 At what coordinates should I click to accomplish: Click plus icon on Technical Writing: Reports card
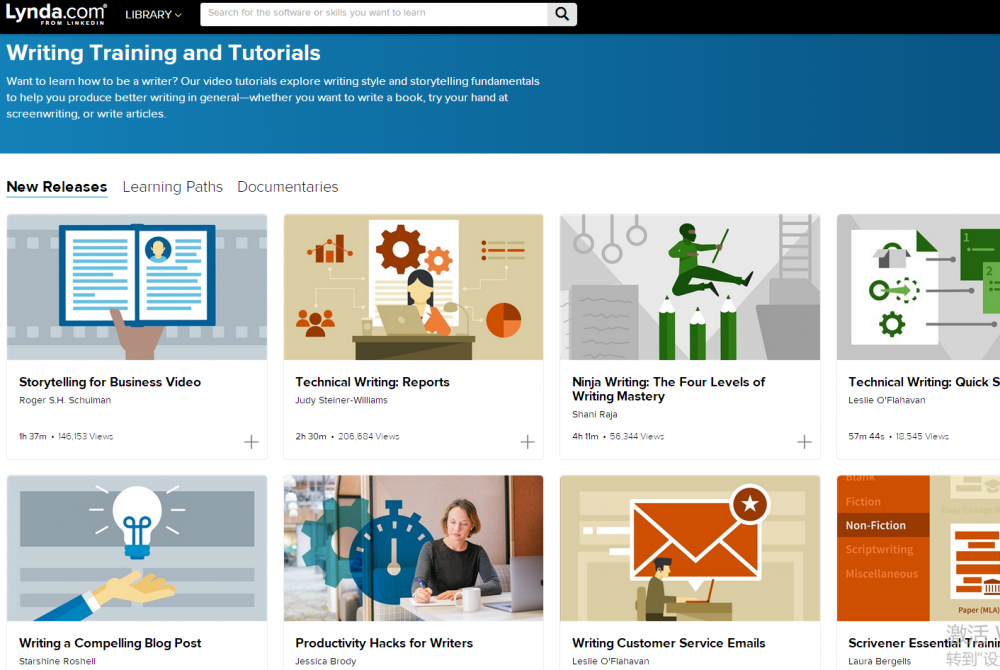click(x=527, y=442)
